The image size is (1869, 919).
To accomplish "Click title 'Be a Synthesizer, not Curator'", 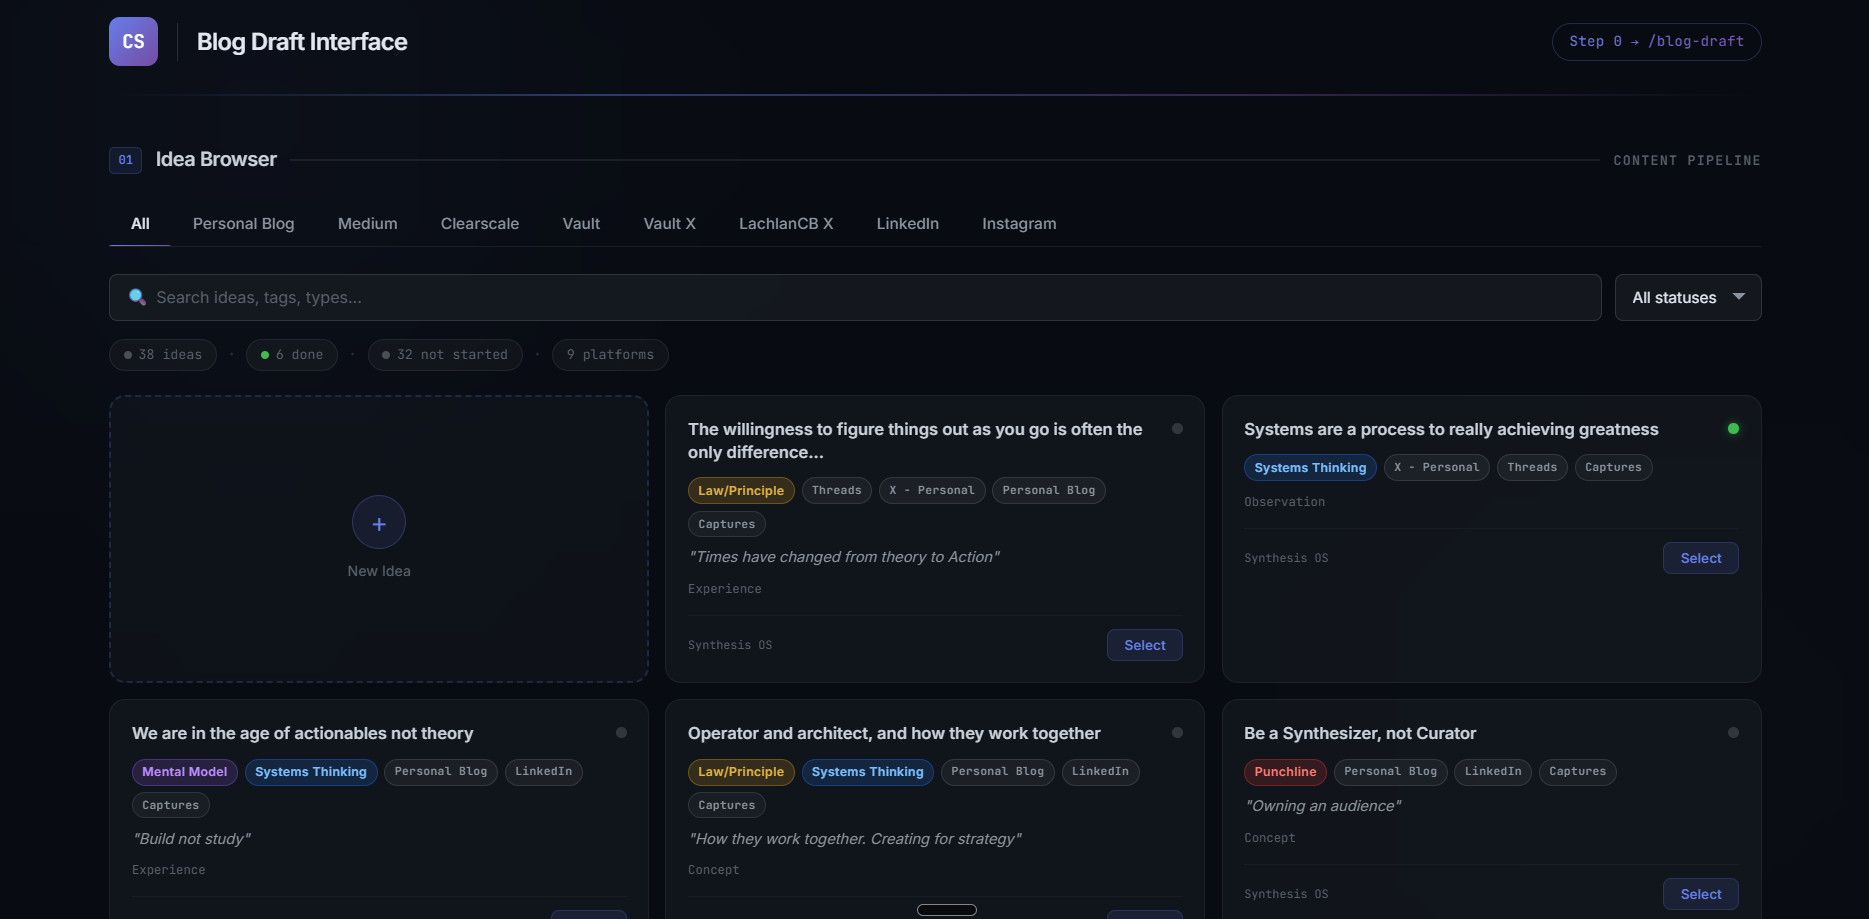I will [x=1360, y=734].
